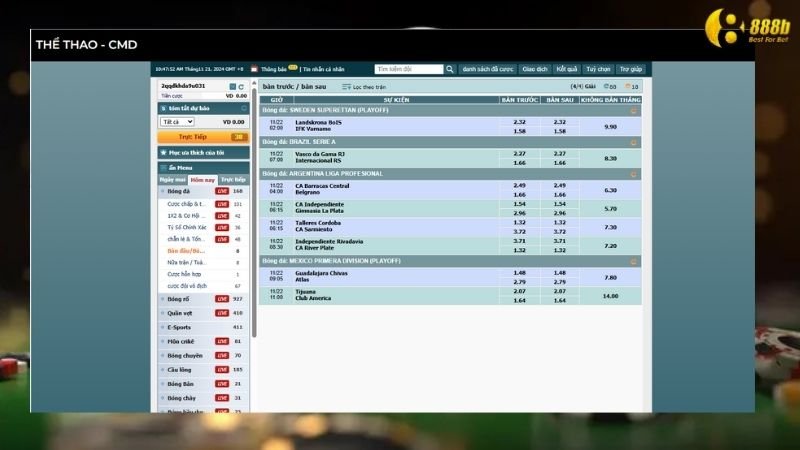This screenshot has height=450, width=800.
Task: Click odds 5.70 for CA Independiente match
Action: pos(610,209)
